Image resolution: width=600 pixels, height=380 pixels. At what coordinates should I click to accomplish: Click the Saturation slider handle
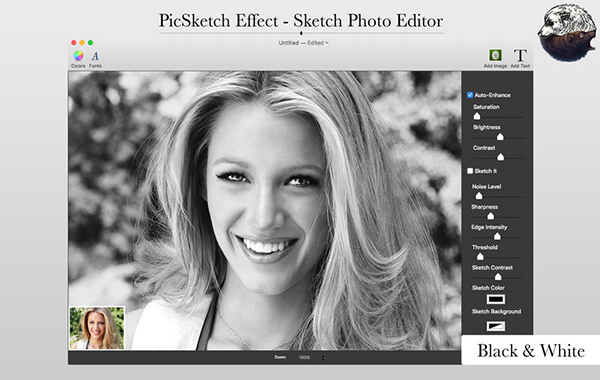pos(477,116)
